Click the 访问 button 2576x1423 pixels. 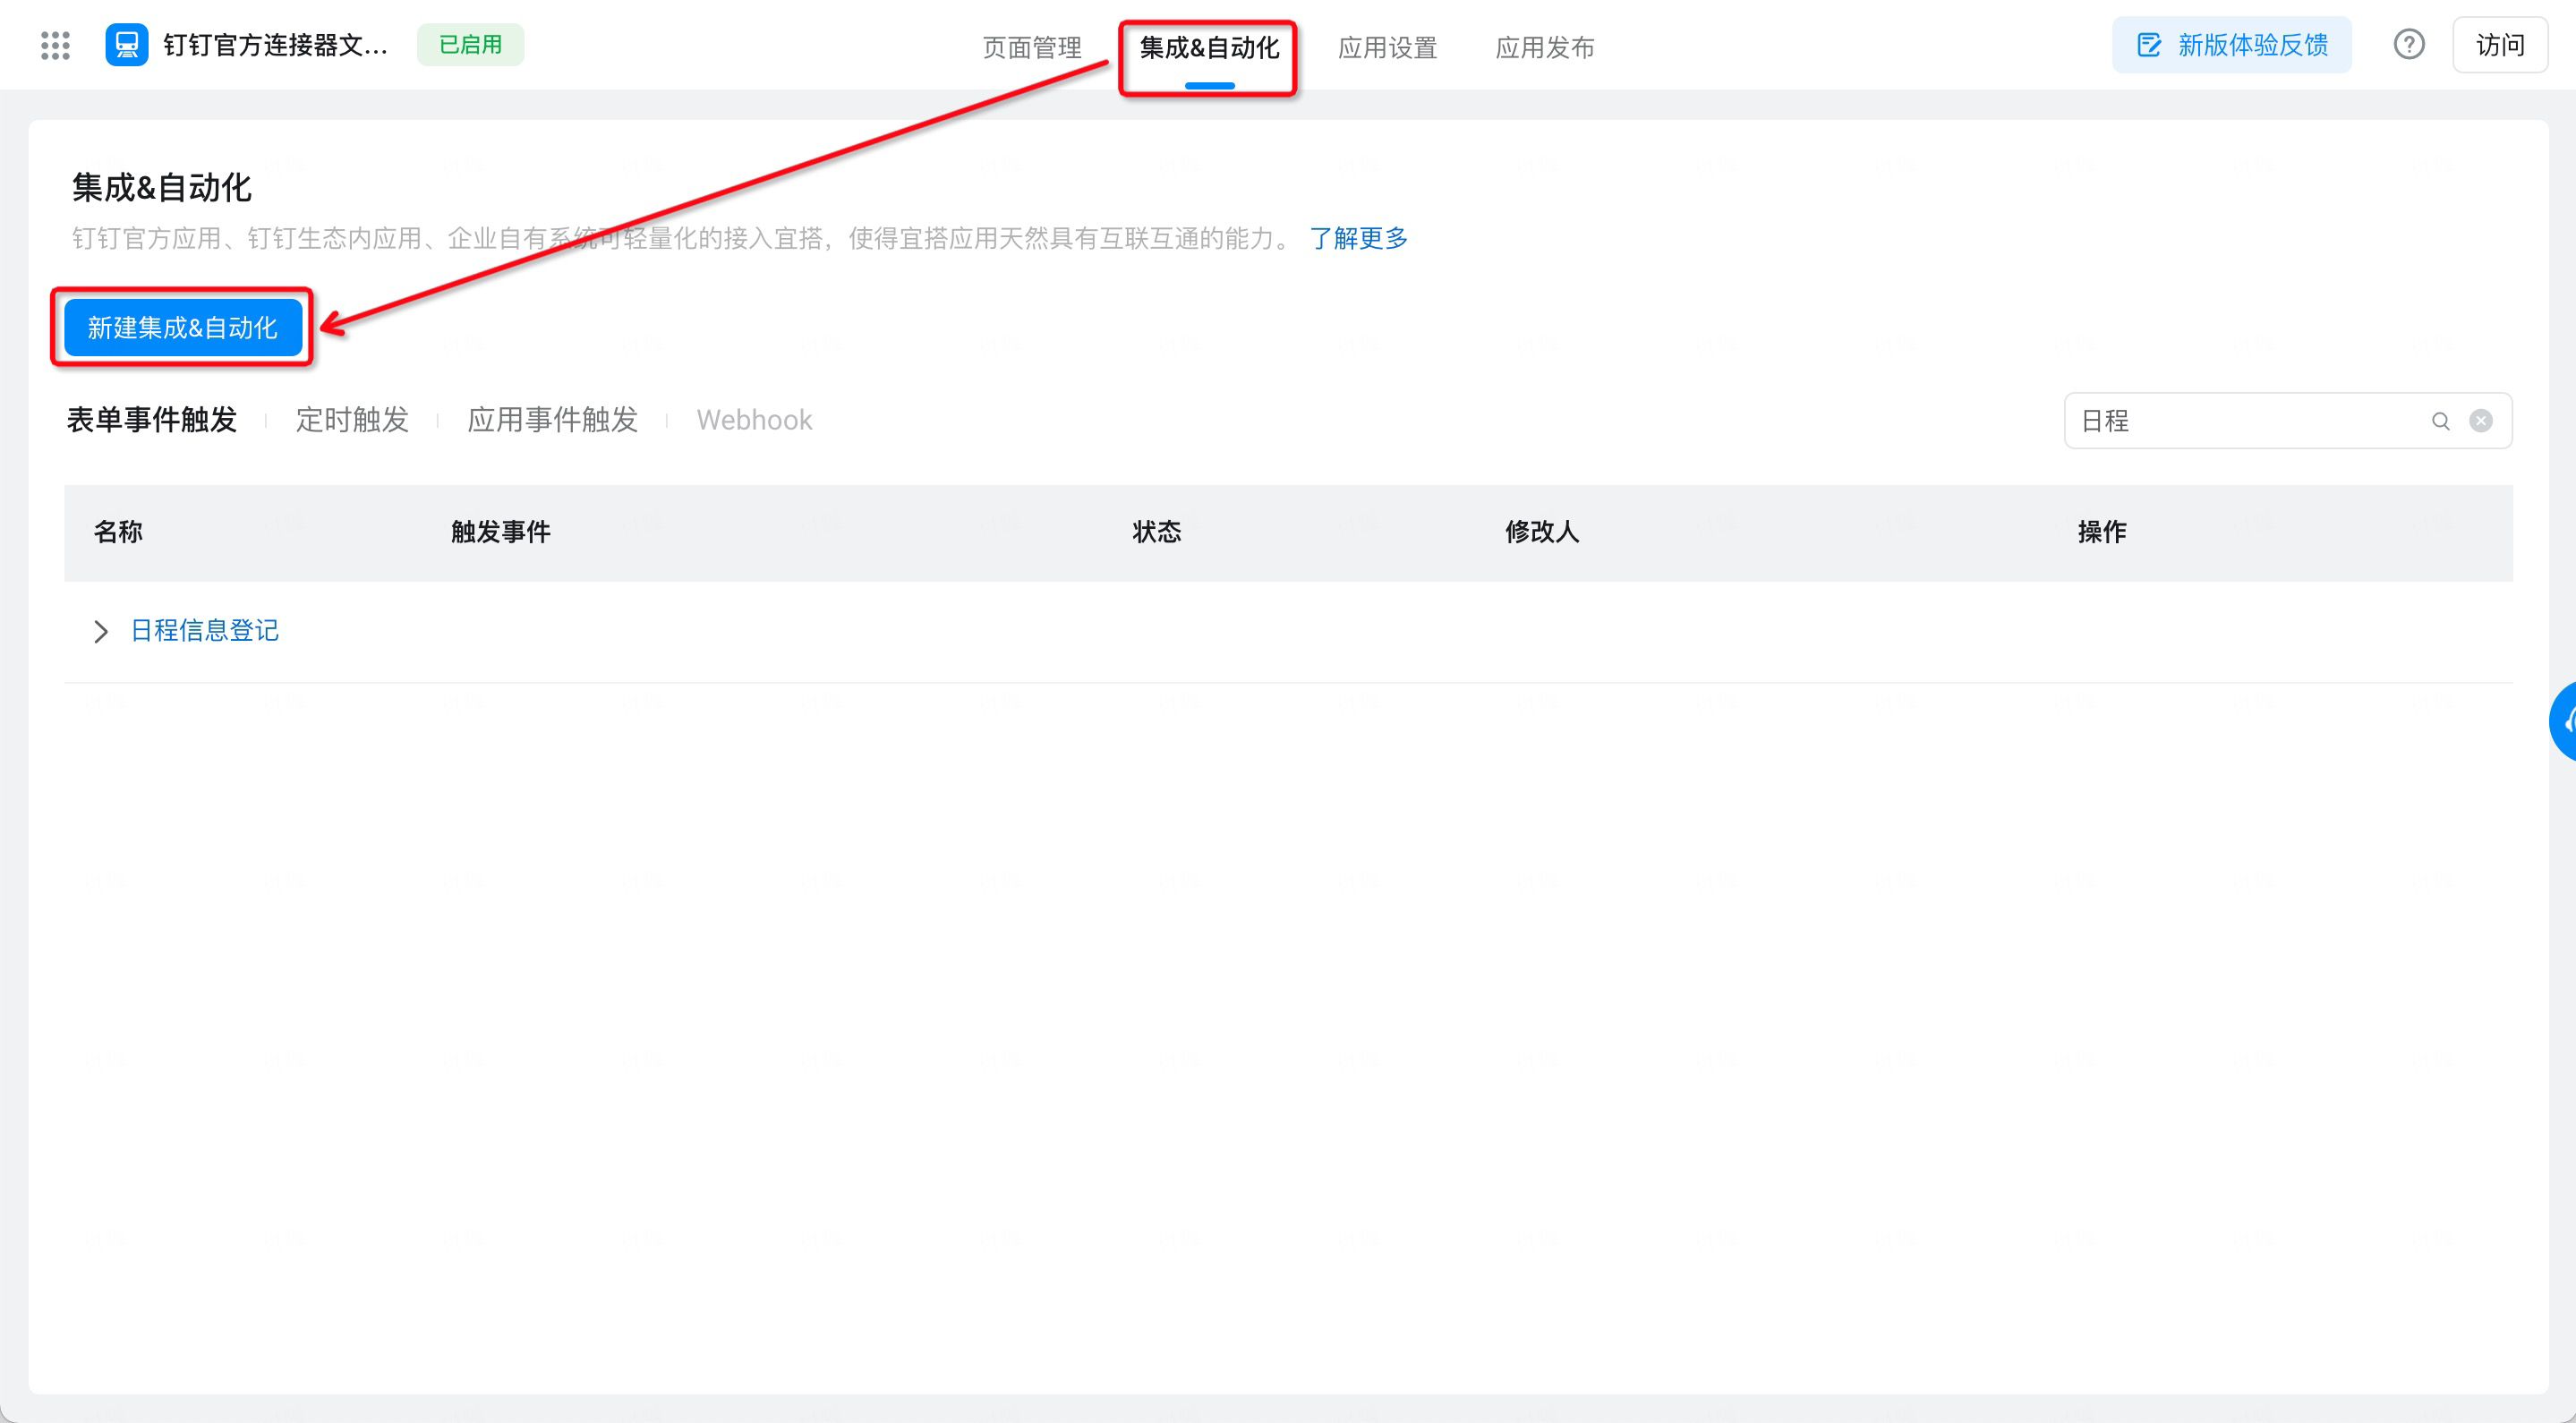coord(2500,45)
